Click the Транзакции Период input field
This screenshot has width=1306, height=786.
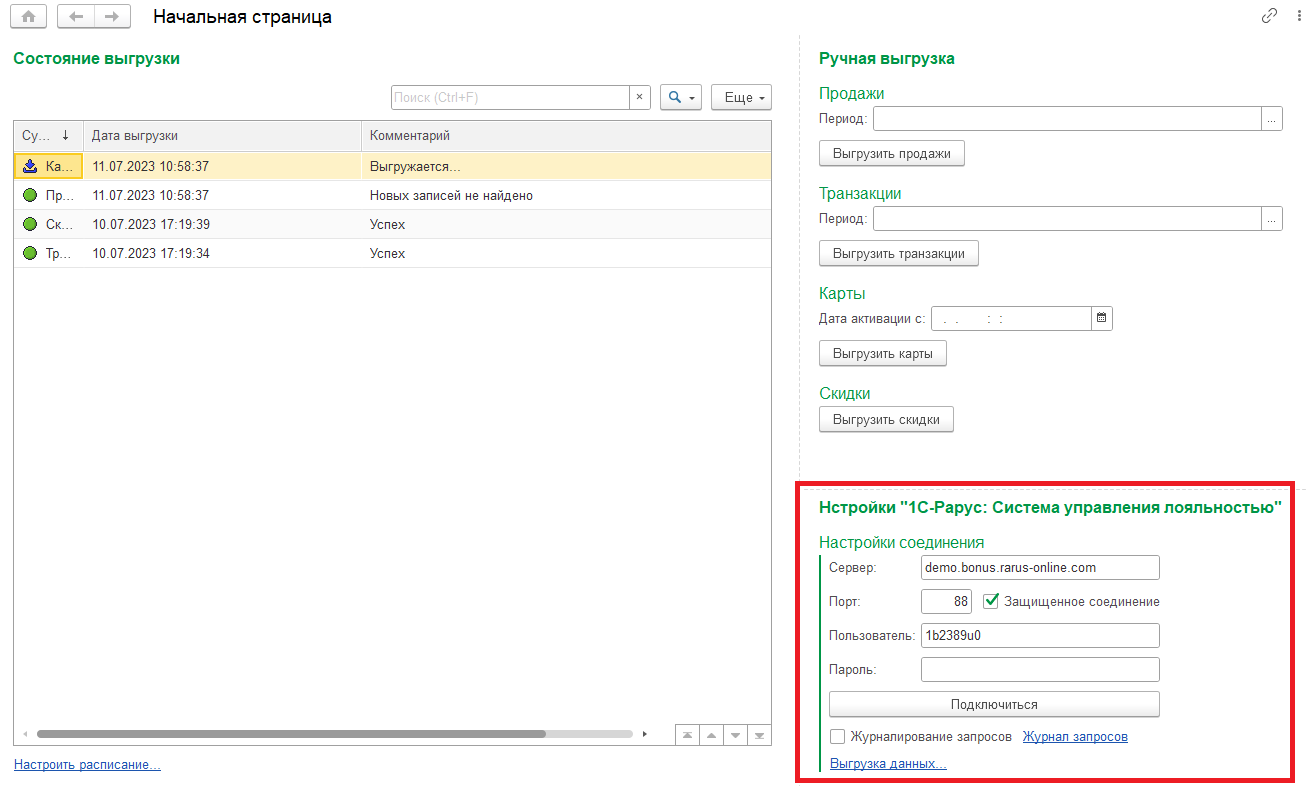click(1067, 219)
